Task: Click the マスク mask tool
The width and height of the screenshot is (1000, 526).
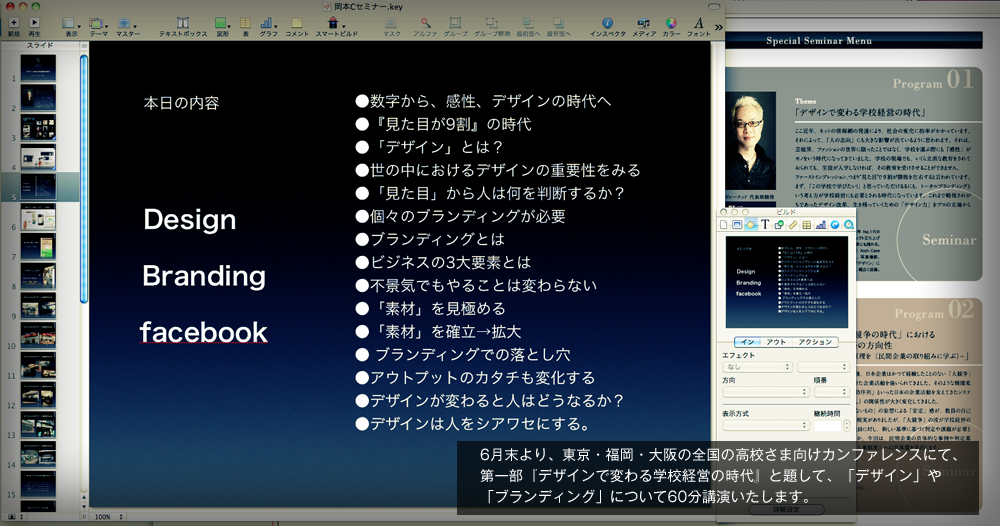Action: point(391,26)
